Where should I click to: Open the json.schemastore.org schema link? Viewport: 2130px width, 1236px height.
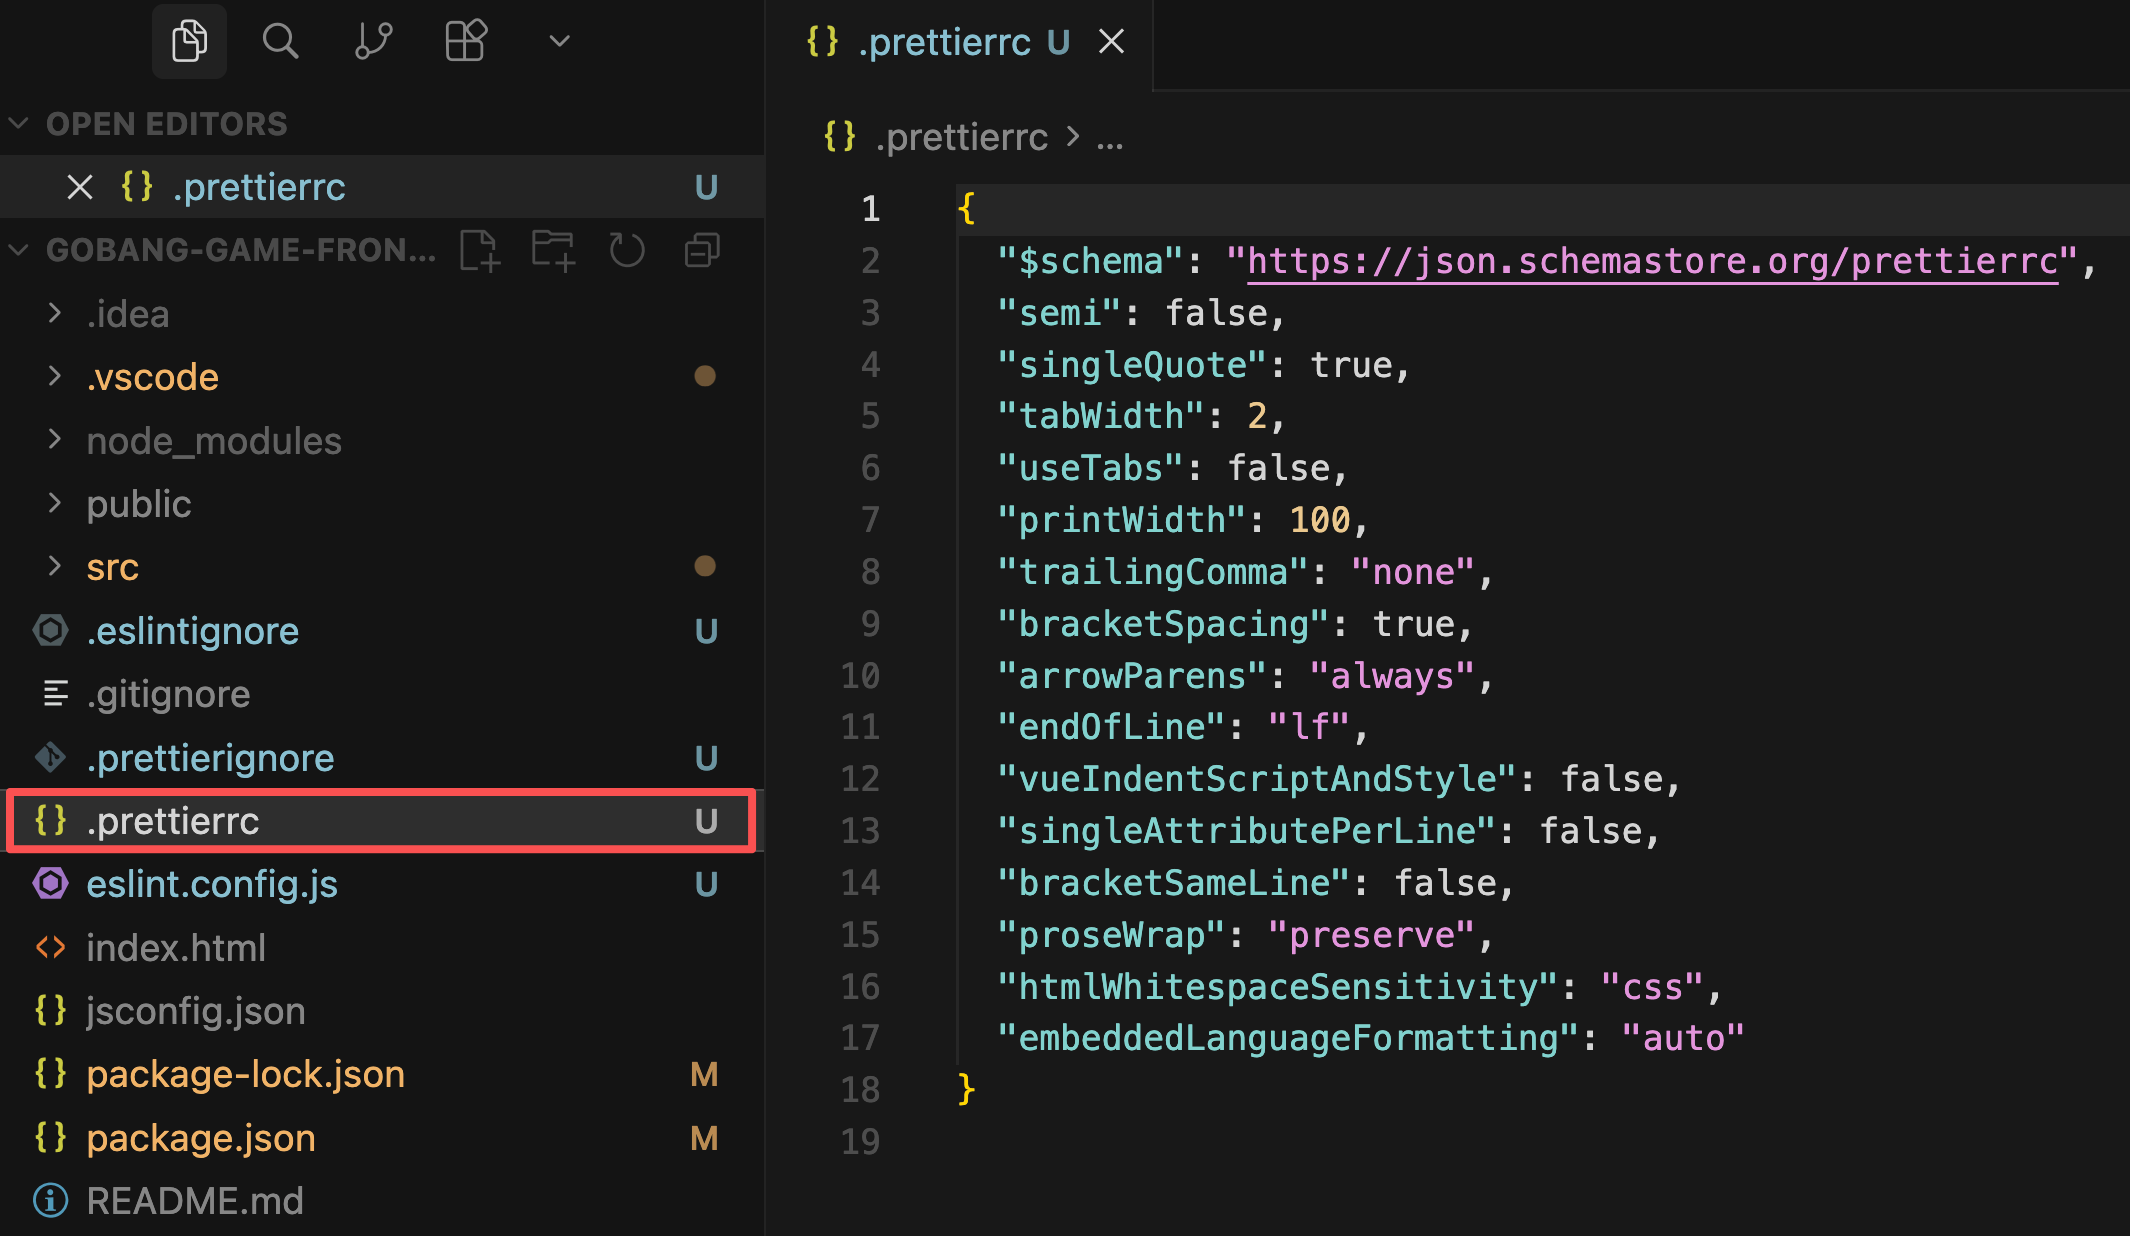(1651, 261)
